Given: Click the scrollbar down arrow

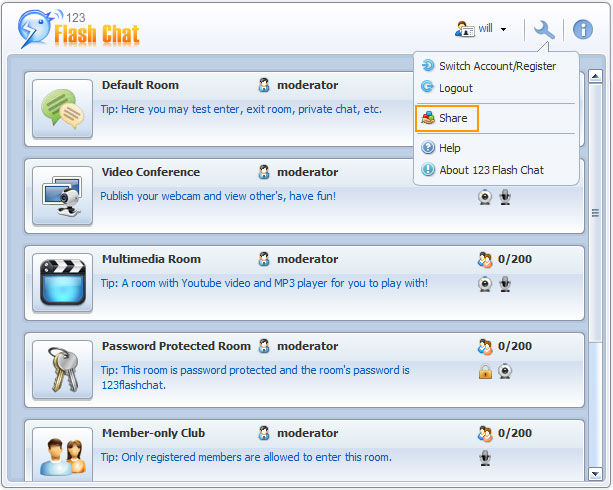Looking at the screenshot, I should (x=595, y=474).
